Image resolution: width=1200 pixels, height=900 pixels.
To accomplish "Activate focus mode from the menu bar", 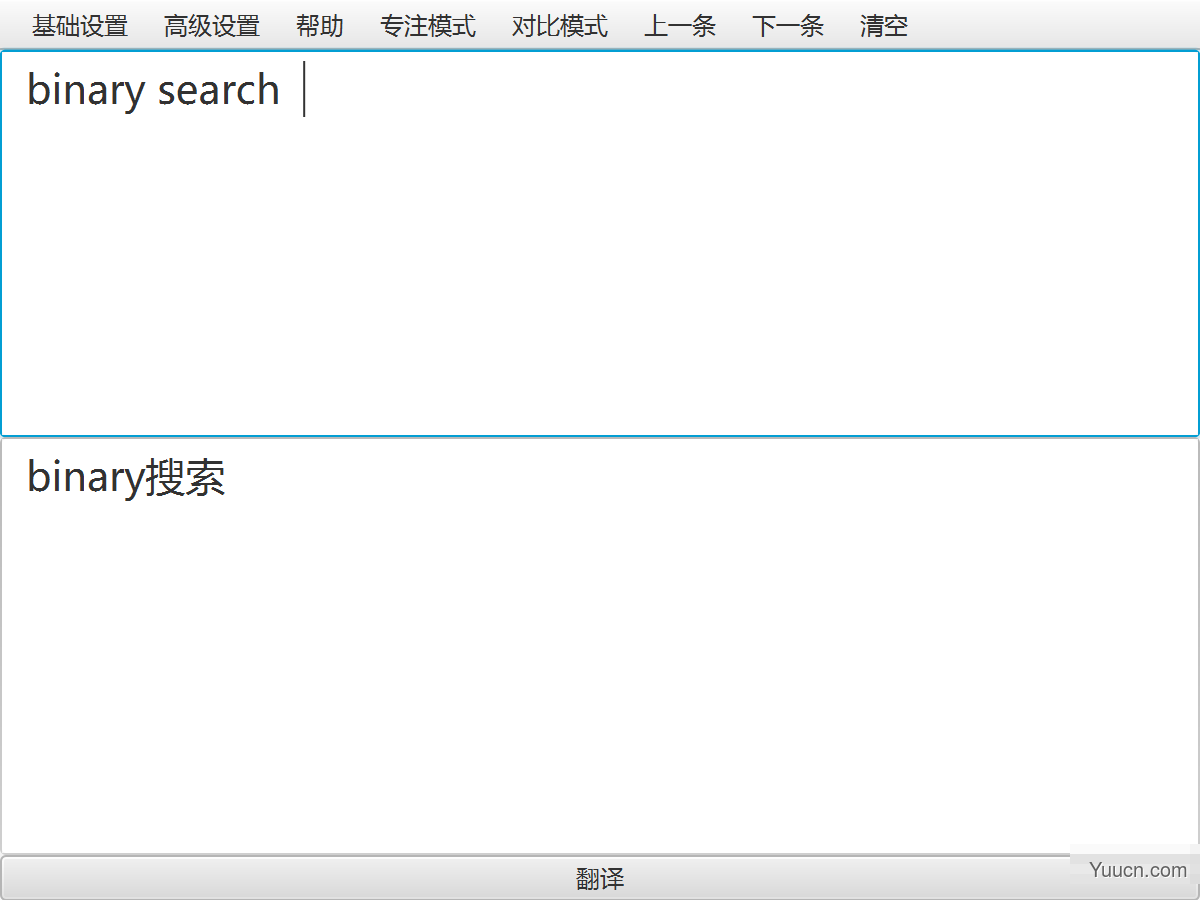I will click(428, 26).
